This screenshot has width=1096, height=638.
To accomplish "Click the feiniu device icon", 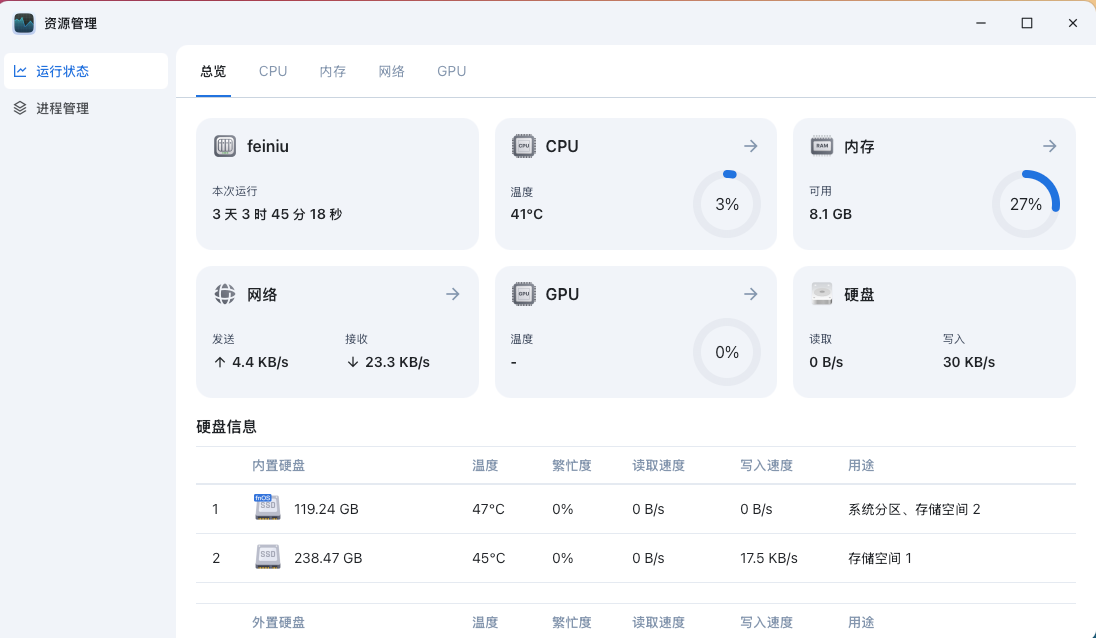I will (225, 146).
